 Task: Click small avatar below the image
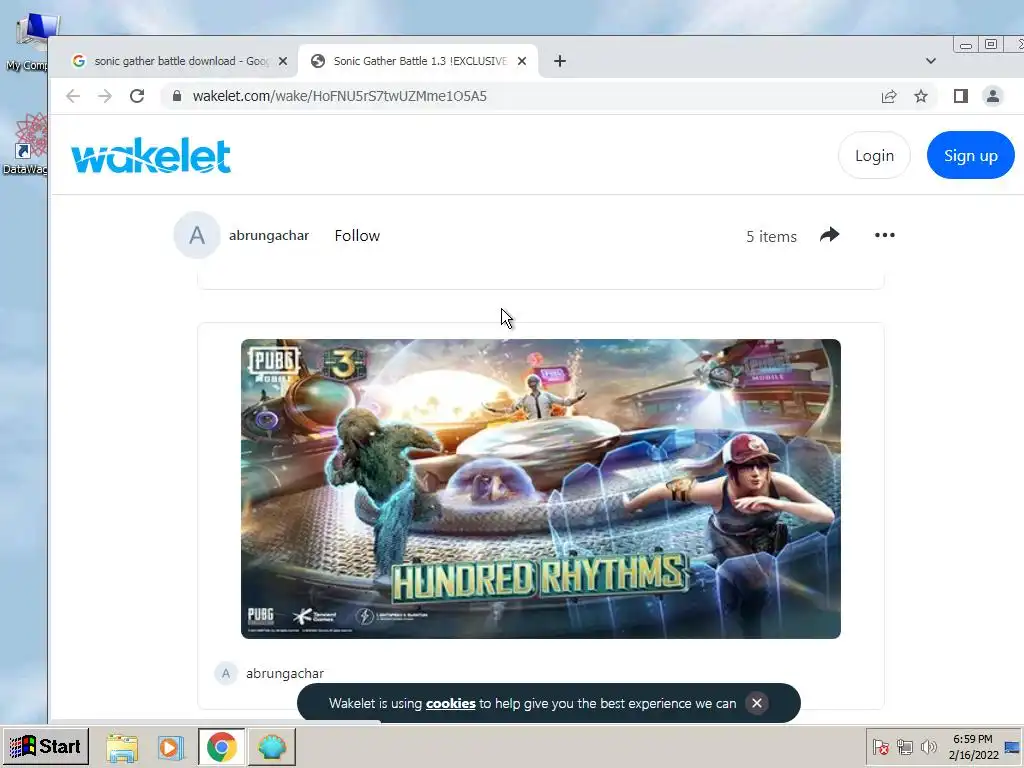point(226,673)
